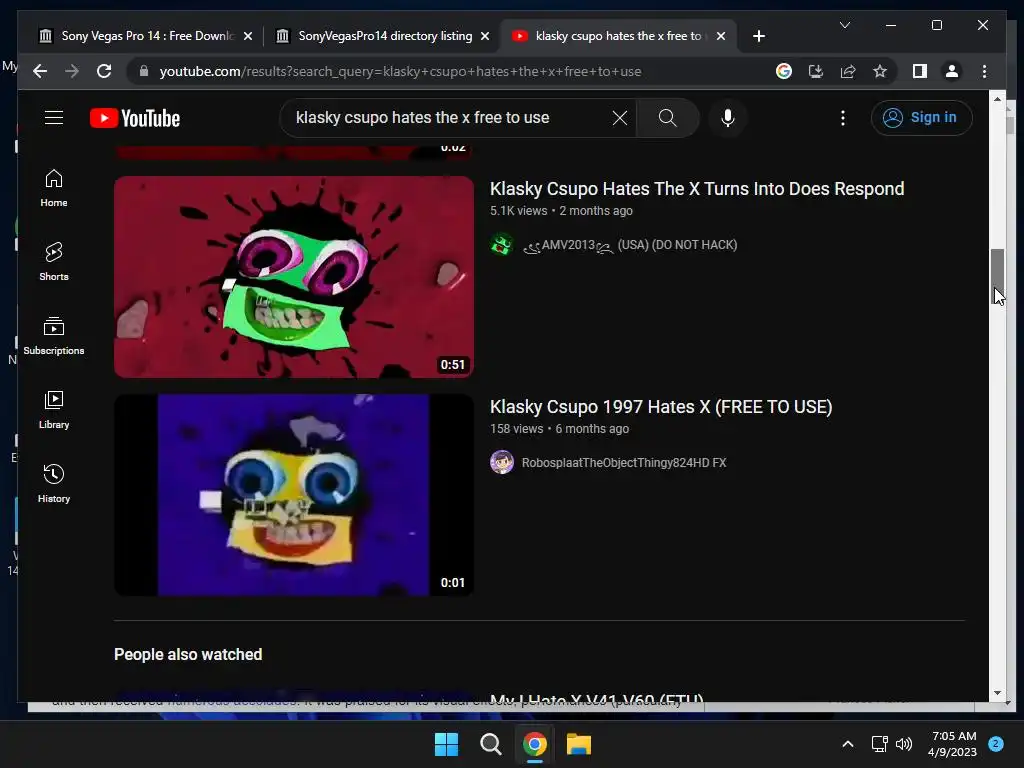
Task: Open the notification badge showing 2
Action: [995, 744]
